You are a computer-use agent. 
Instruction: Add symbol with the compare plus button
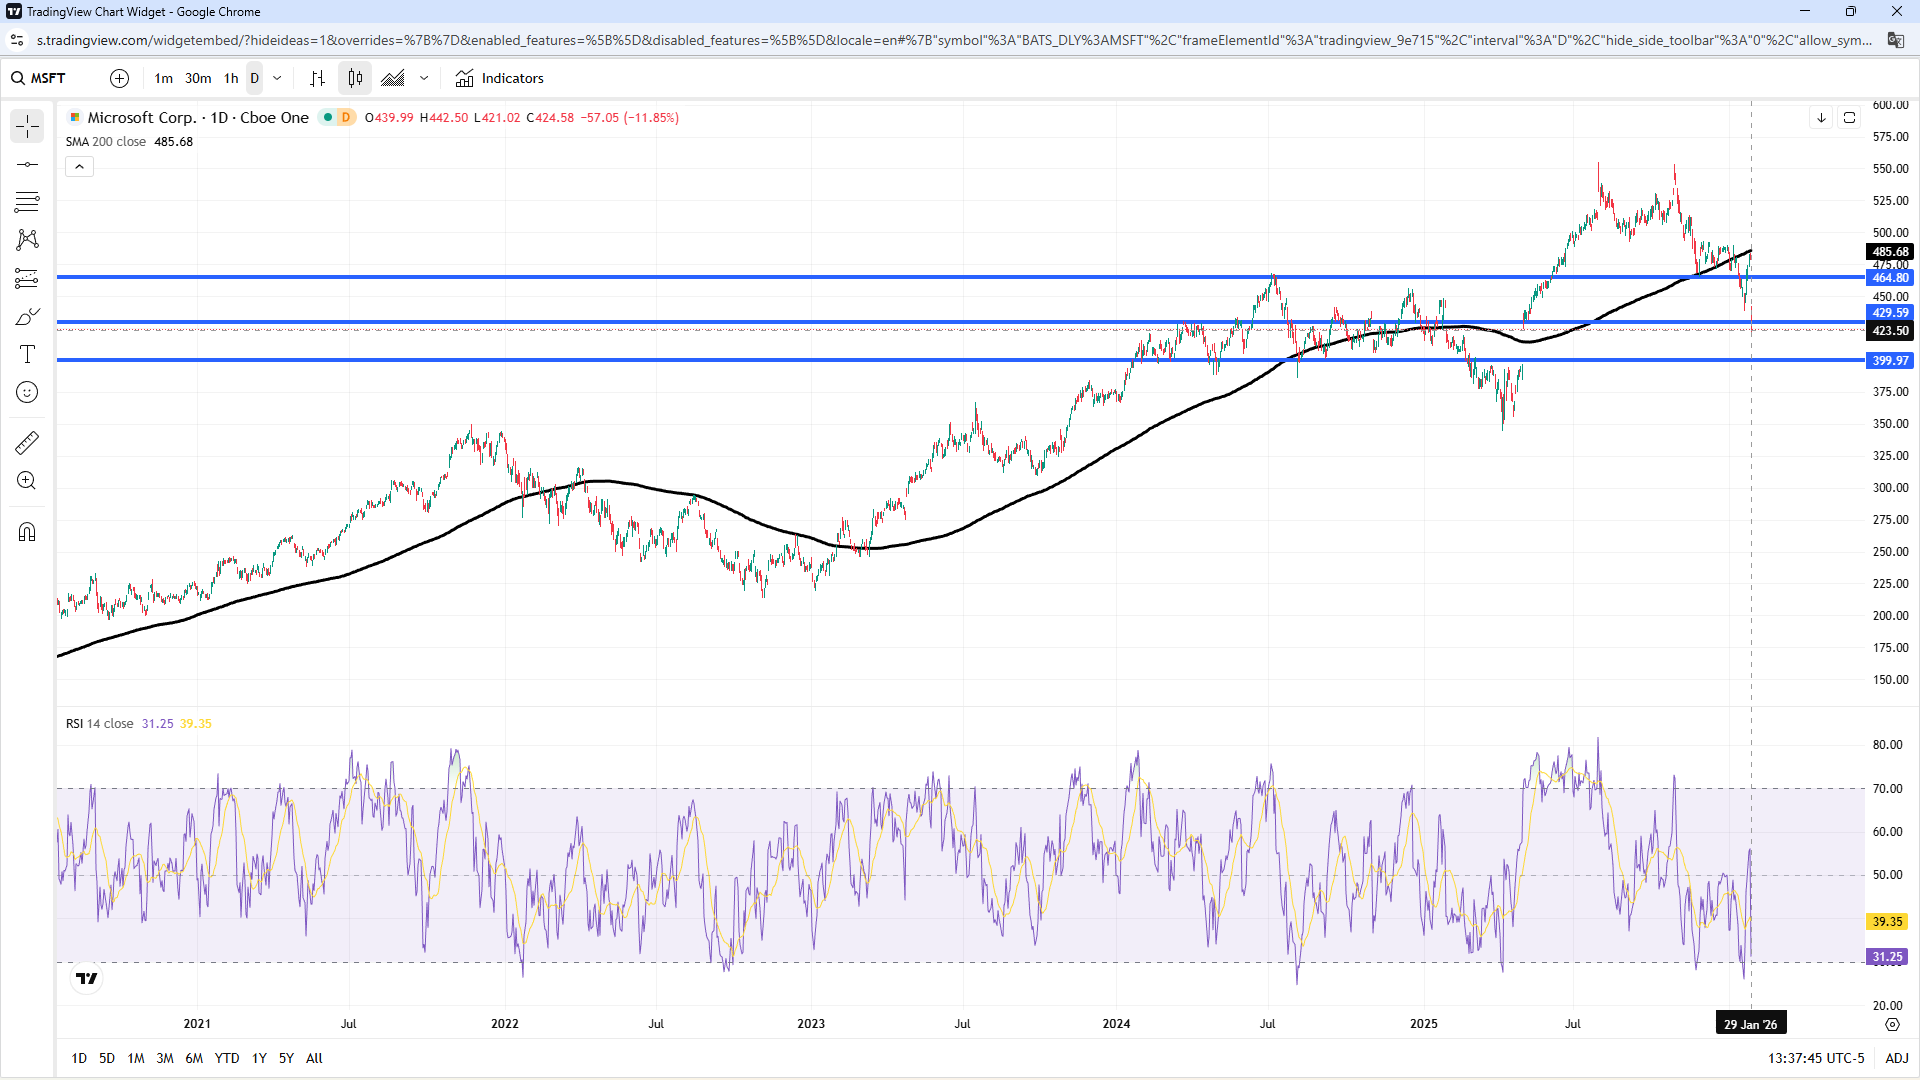click(119, 78)
